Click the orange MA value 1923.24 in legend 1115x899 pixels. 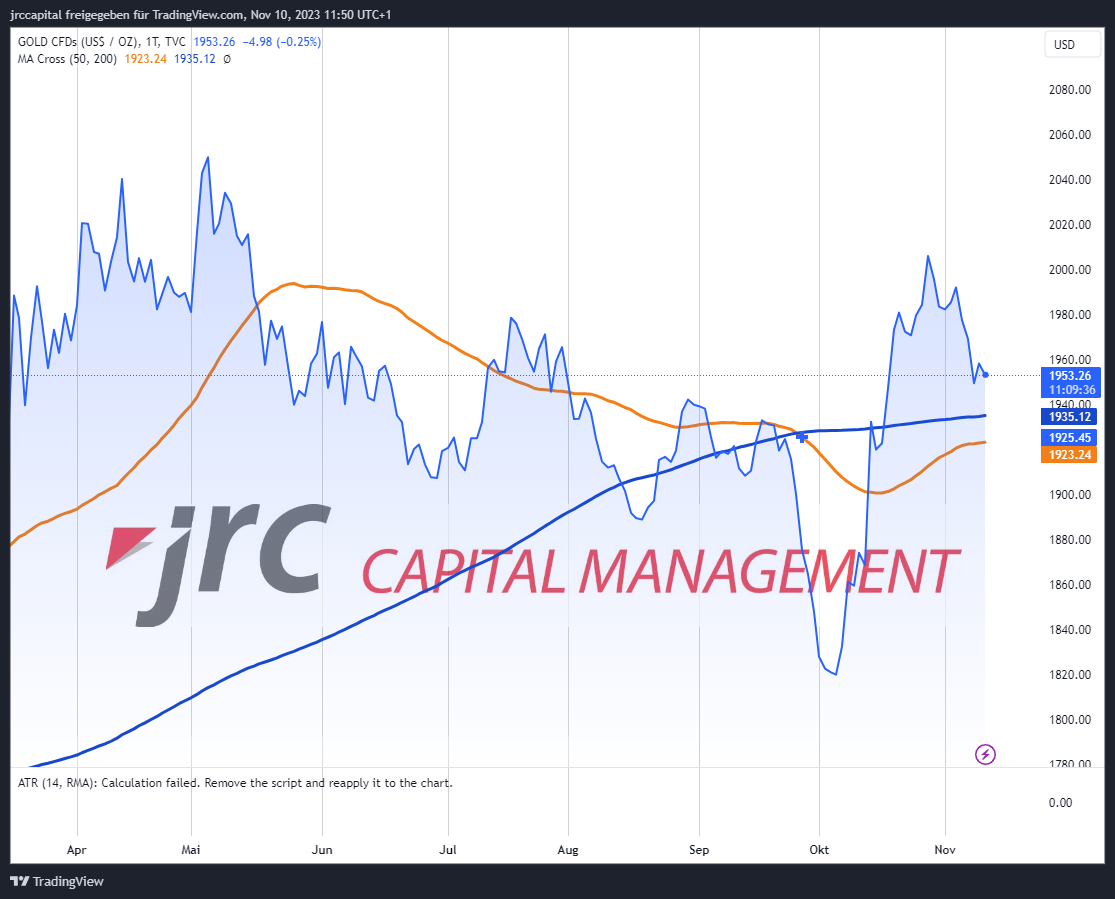point(146,59)
